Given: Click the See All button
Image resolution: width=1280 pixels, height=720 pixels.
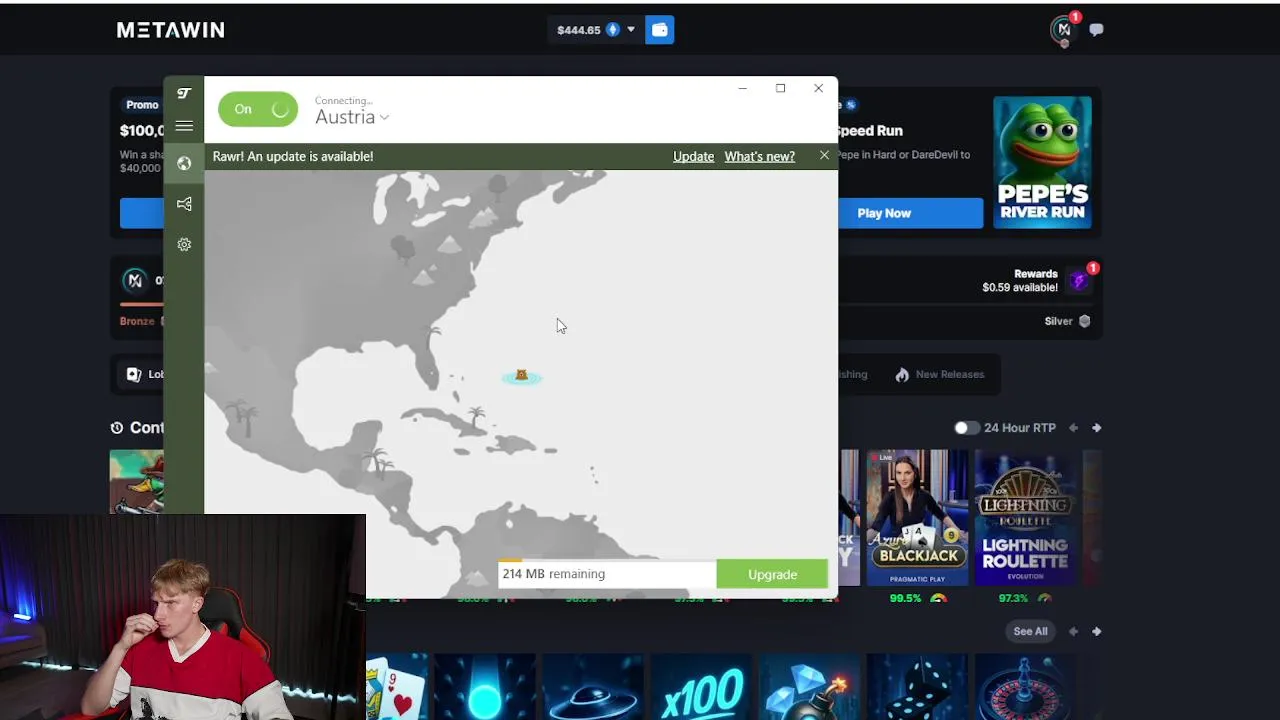Looking at the screenshot, I should [x=1030, y=631].
